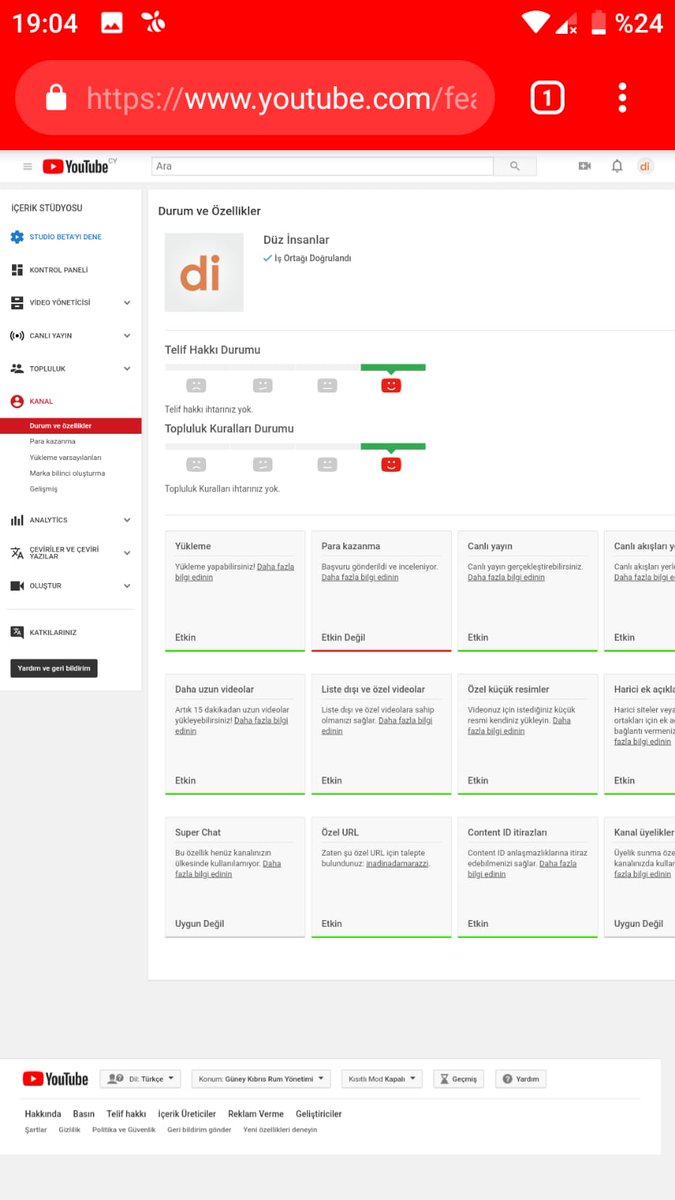Click the inadinadamarazzi custom URL link
The height and width of the screenshot is (1200, 675).
[398, 863]
